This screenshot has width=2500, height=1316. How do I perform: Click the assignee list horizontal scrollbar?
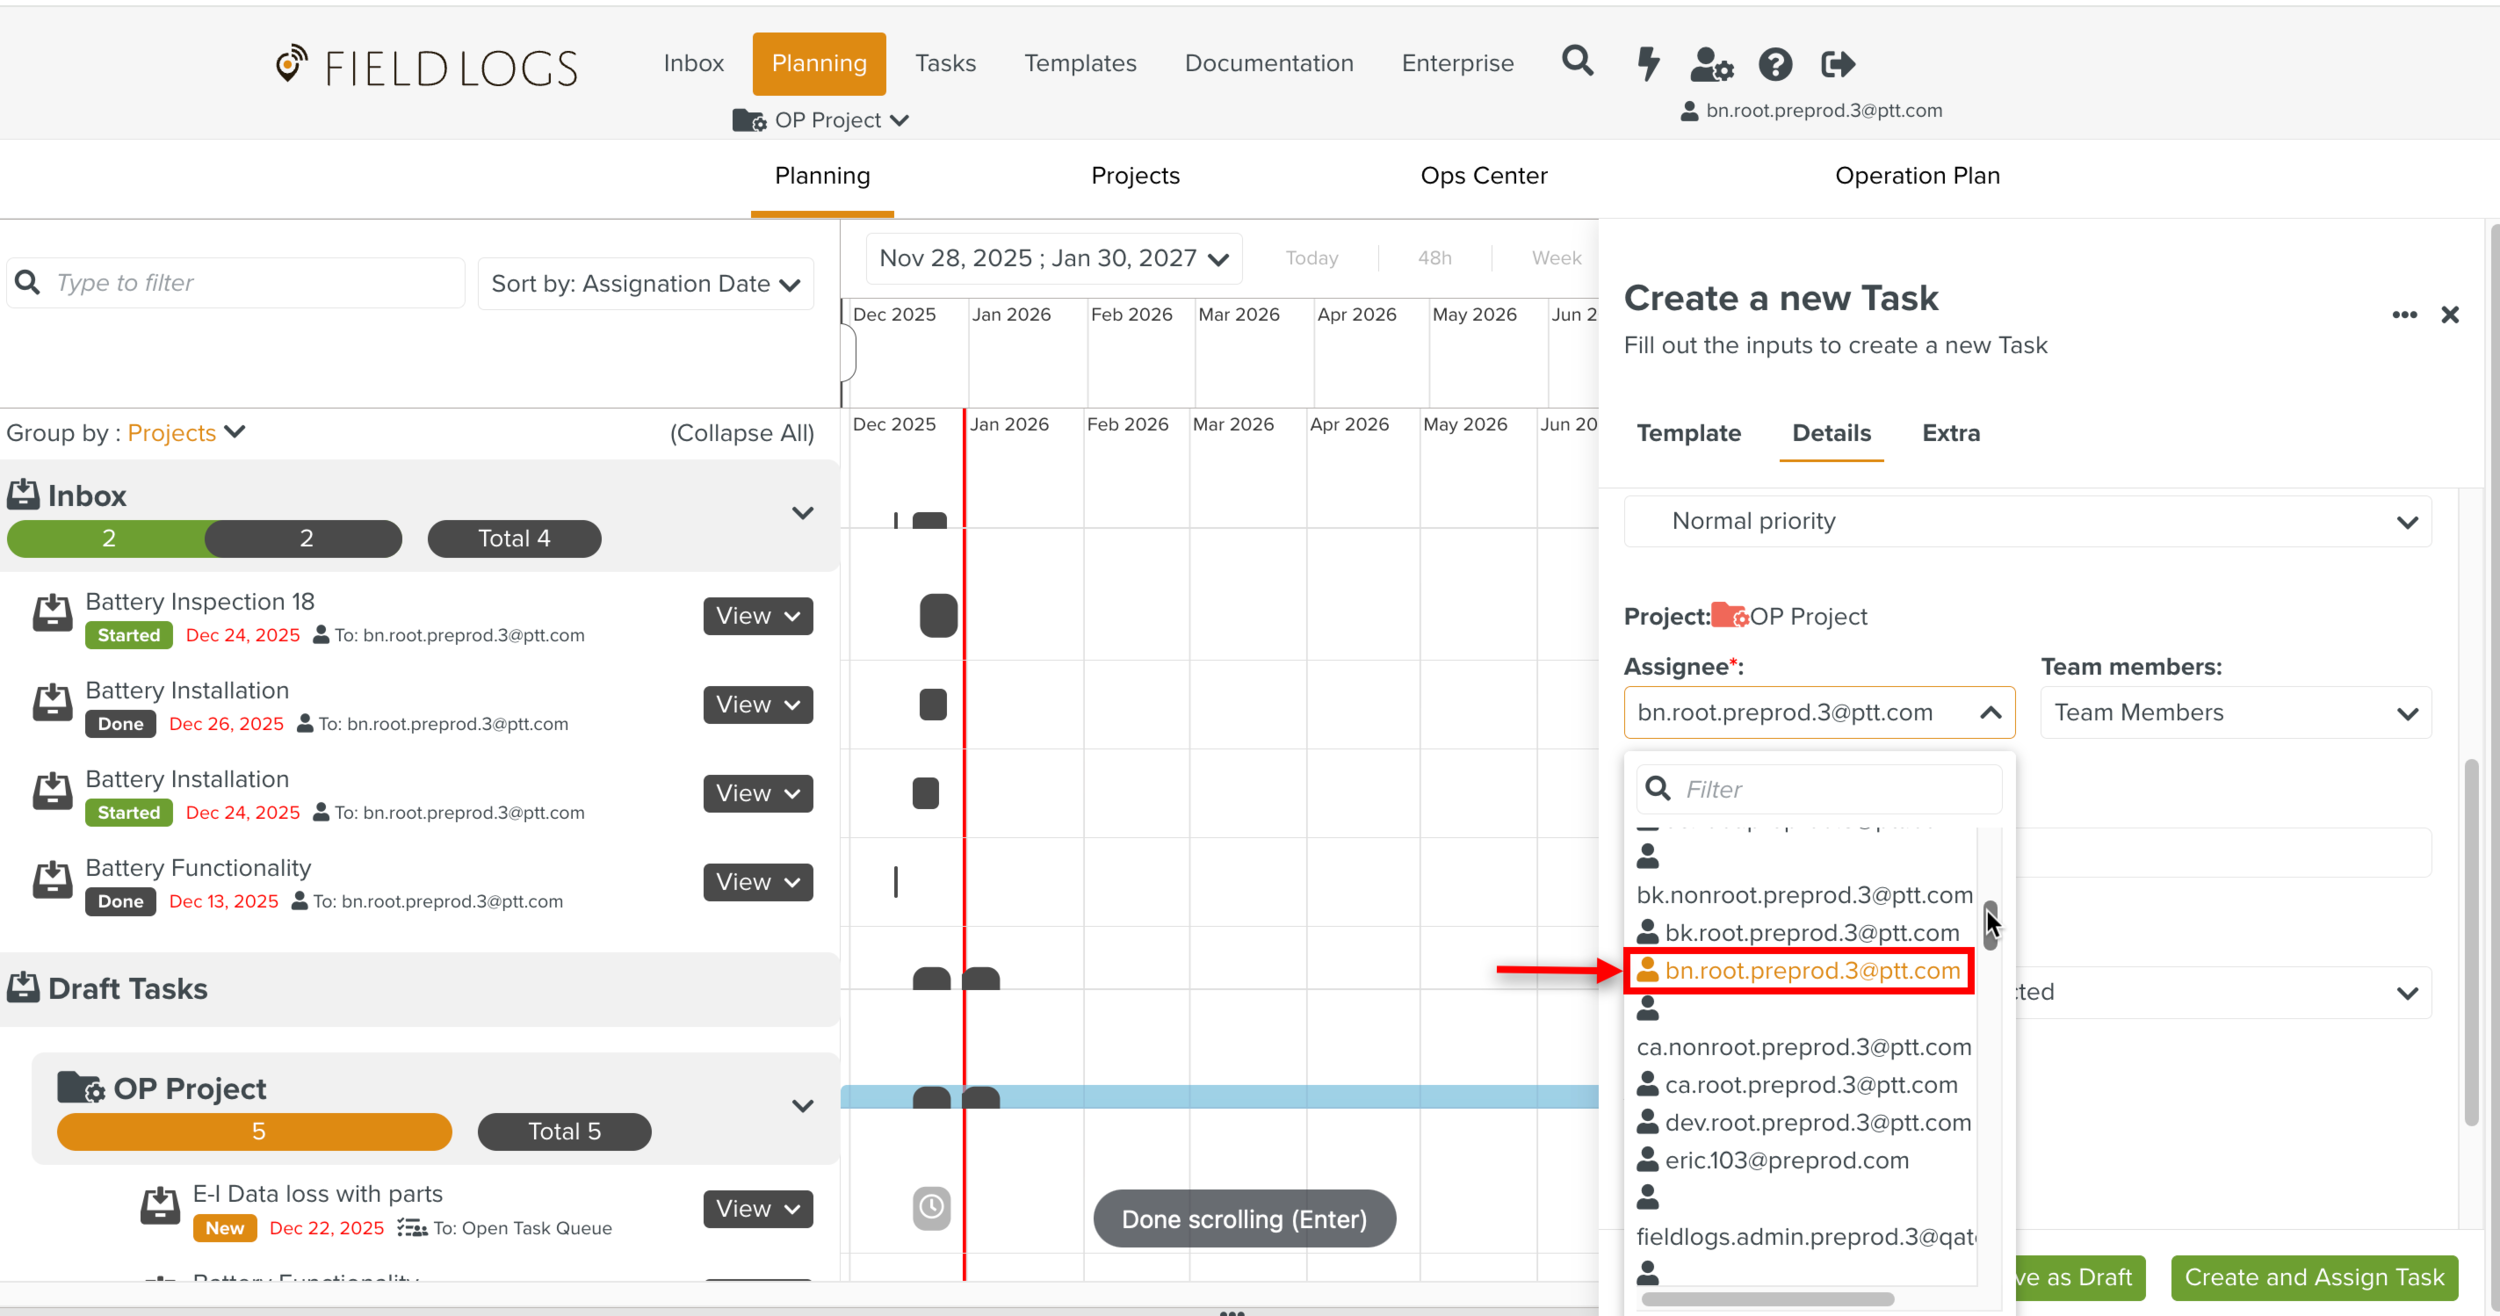click(x=1767, y=1299)
